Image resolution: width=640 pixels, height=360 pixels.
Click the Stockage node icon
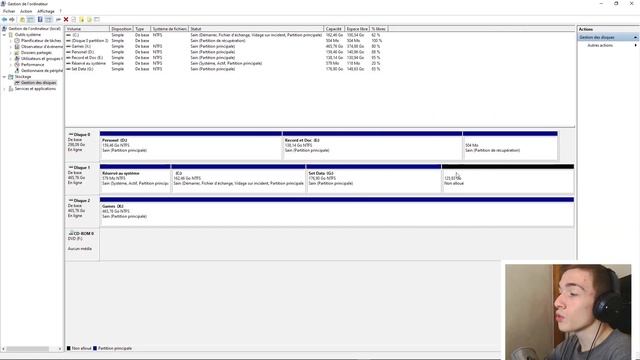pyautogui.click(x=11, y=76)
